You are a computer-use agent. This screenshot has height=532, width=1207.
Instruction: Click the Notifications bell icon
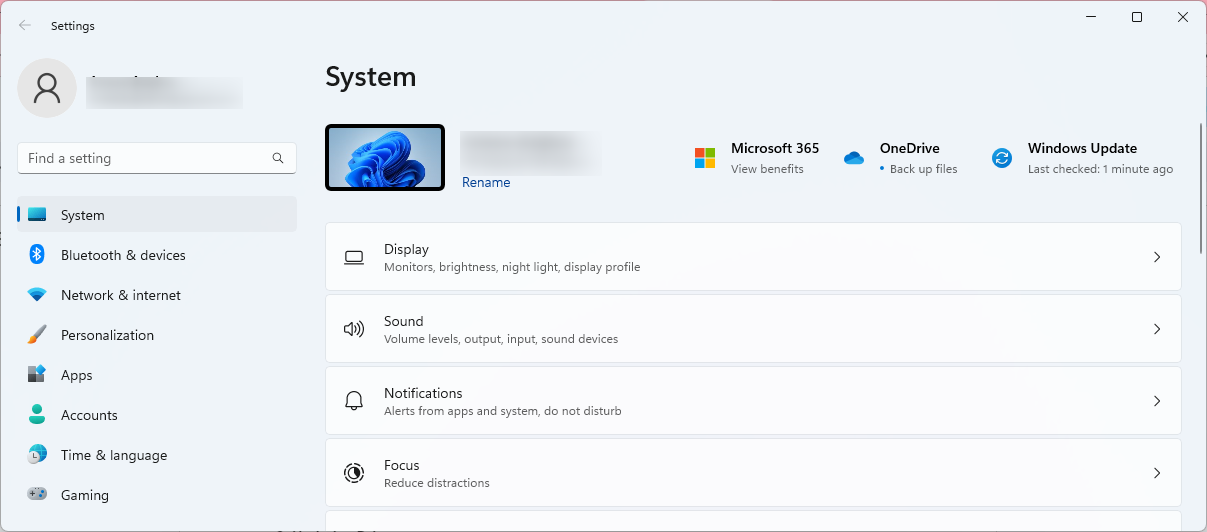tap(354, 401)
